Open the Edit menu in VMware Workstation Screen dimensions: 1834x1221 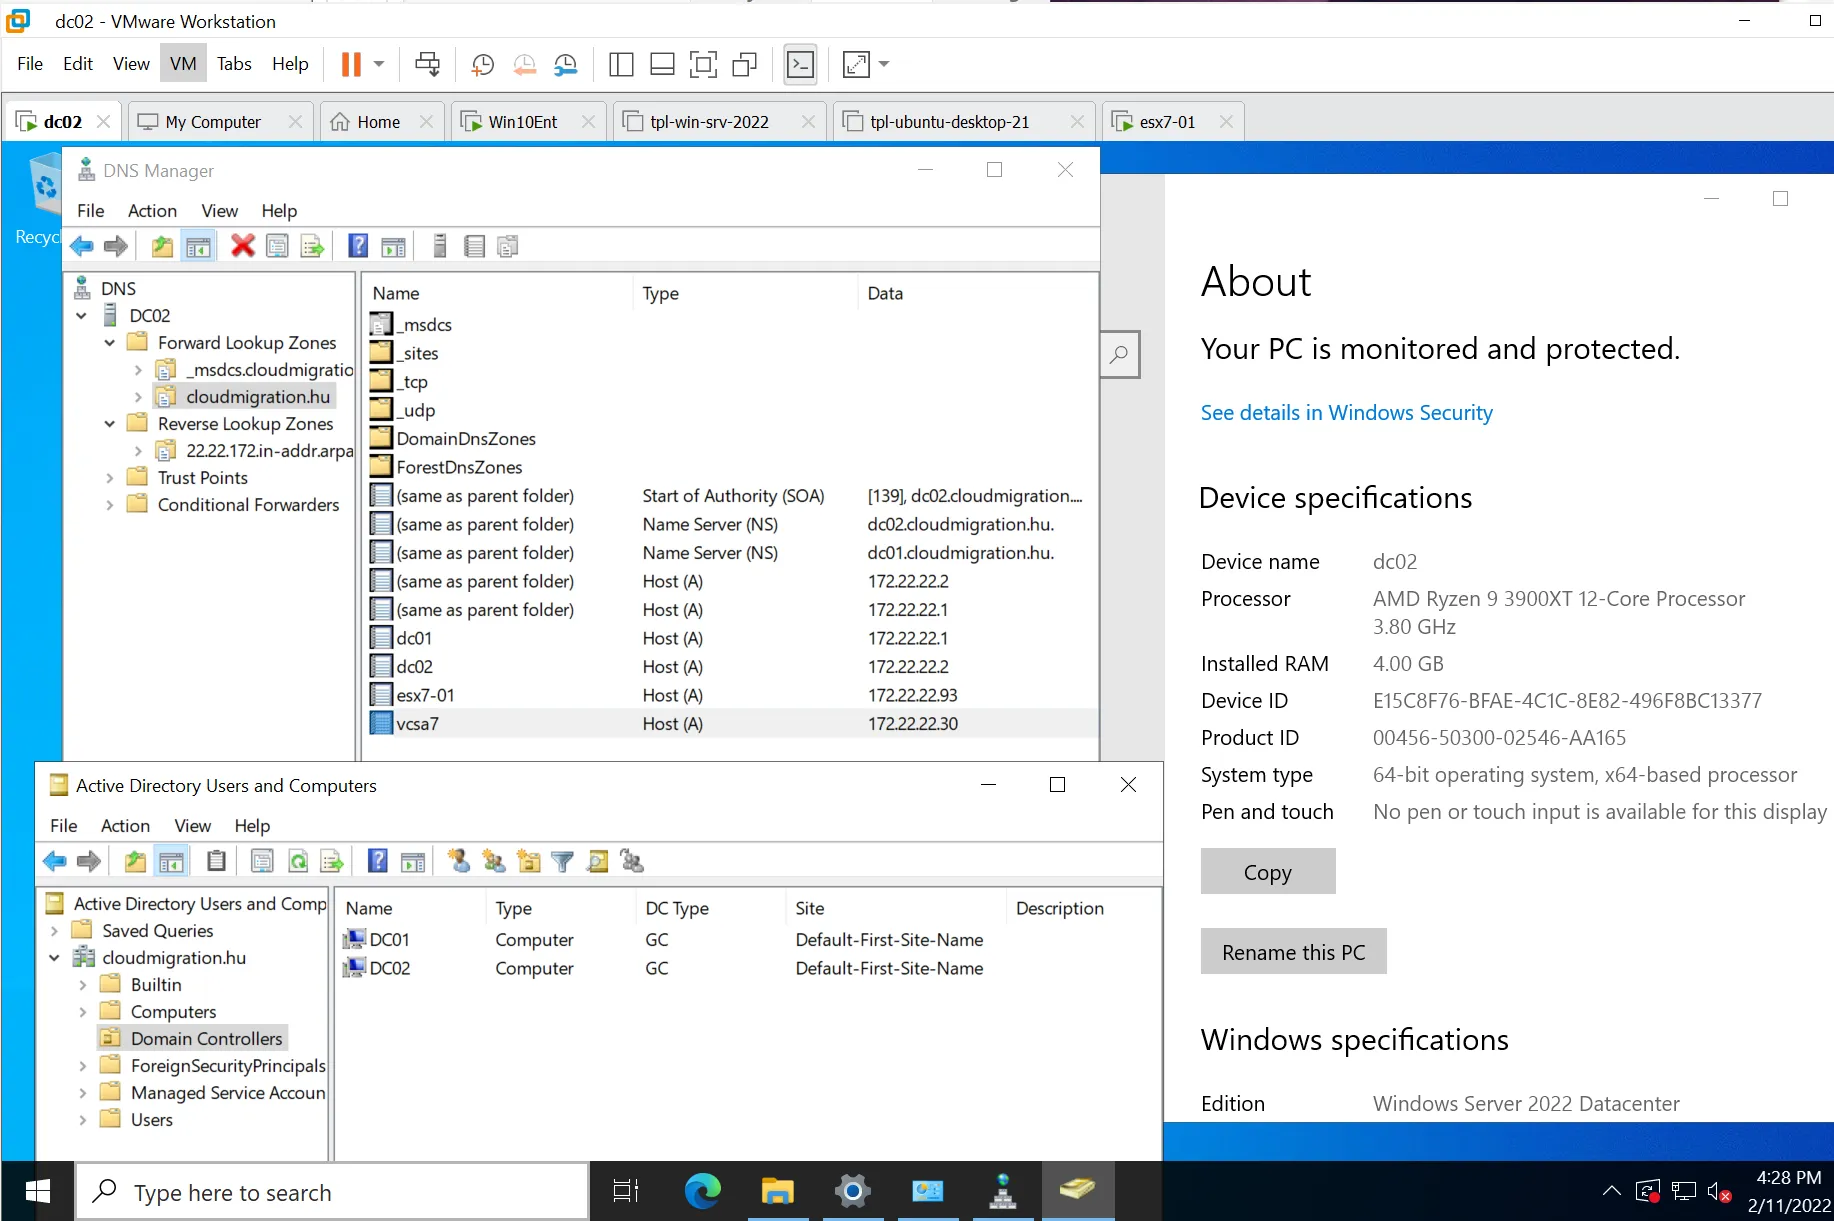[78, 64]
